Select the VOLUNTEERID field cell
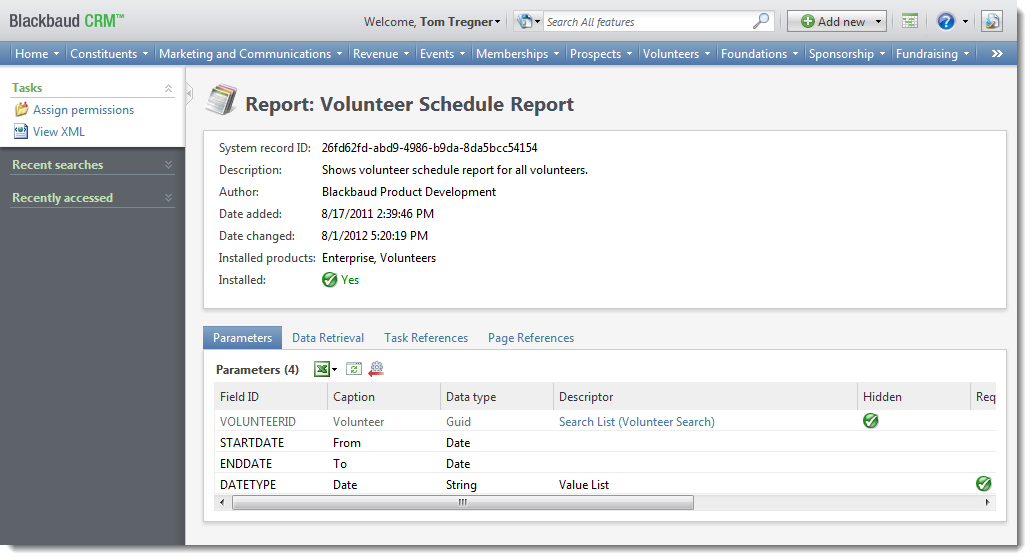 click(258, 422)
